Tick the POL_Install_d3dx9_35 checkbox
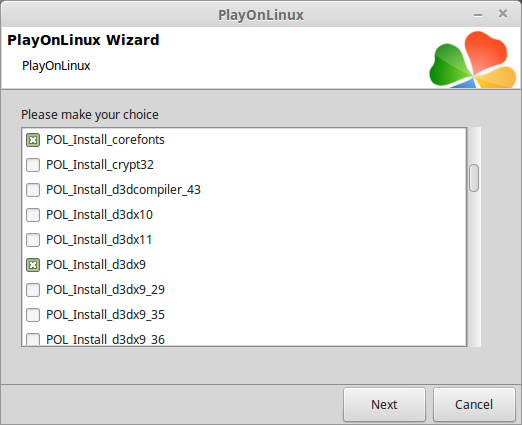 [33, 315]
